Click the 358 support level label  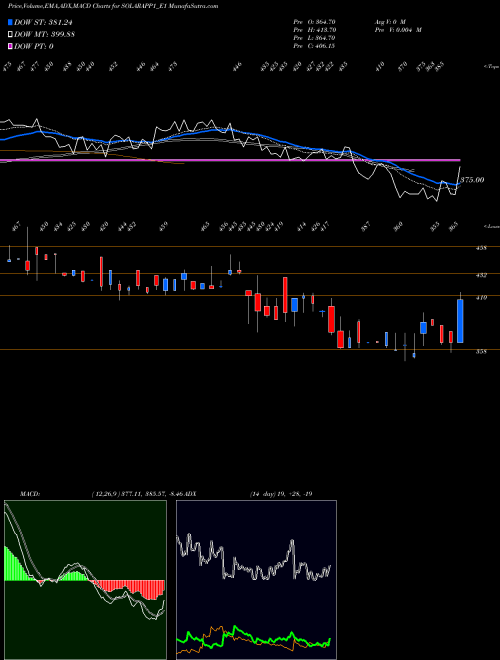(481, 351)
